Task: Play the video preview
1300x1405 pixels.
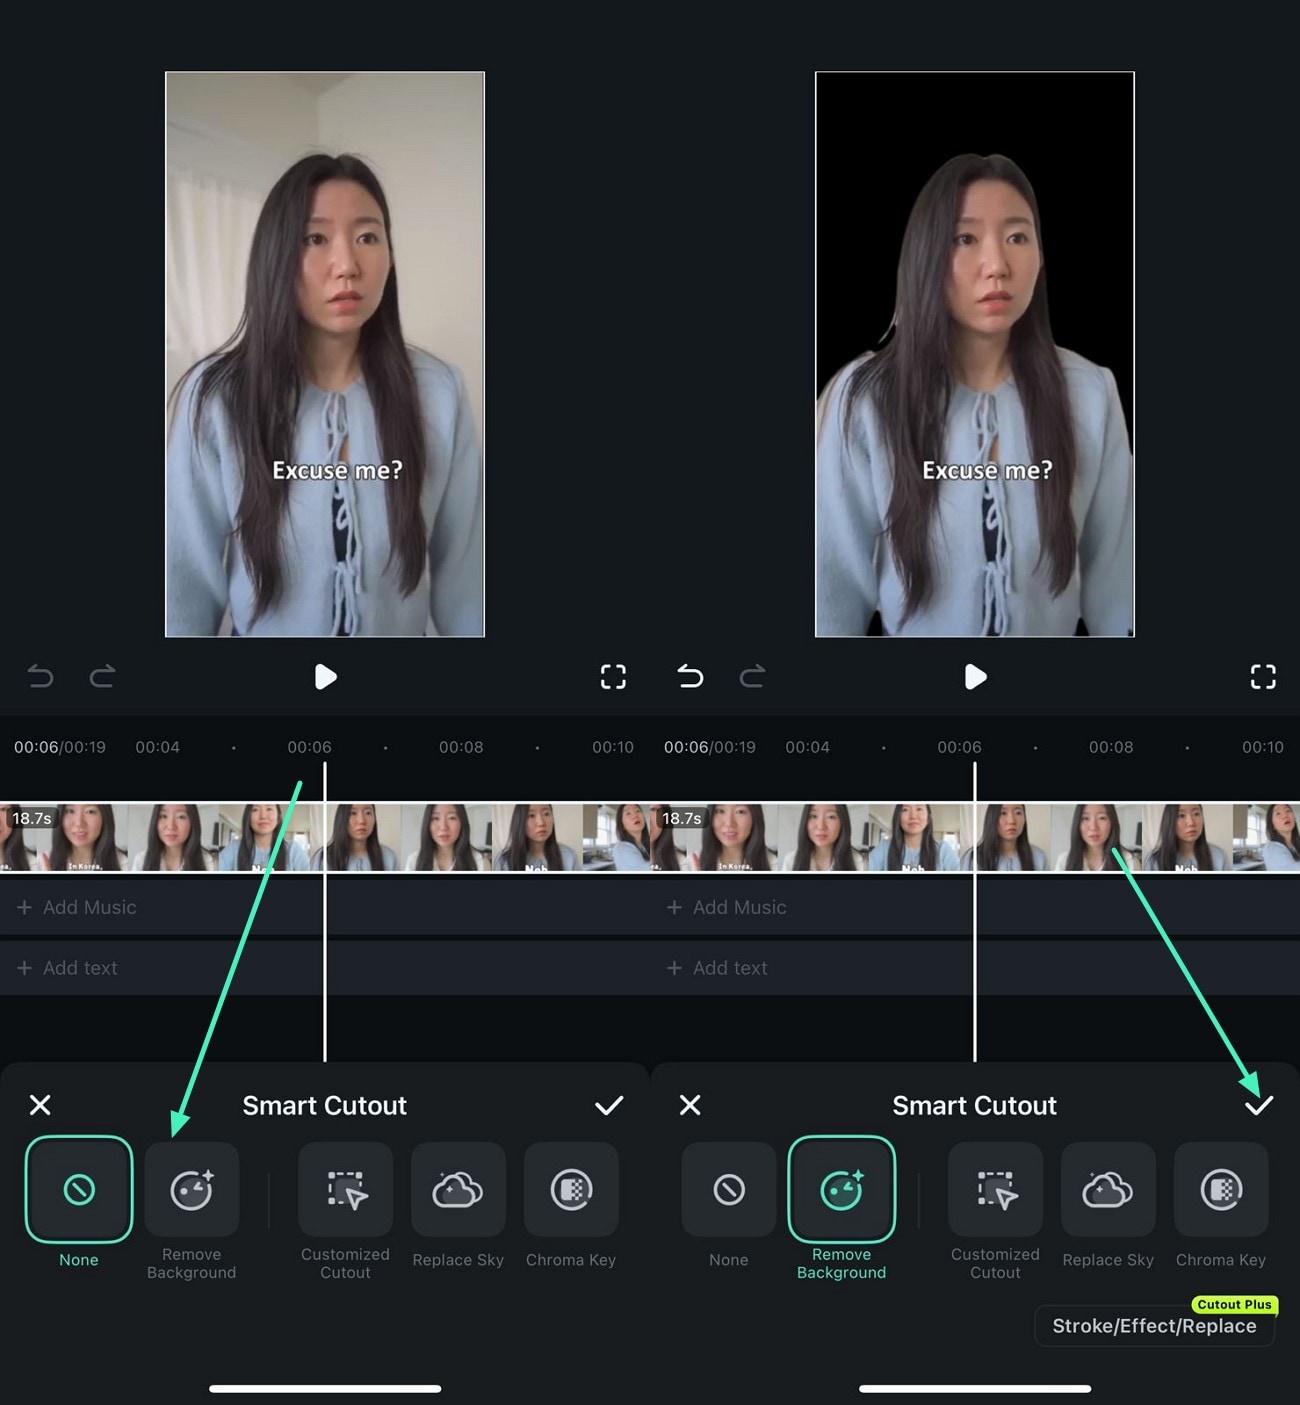Action: tap(325, 677)
